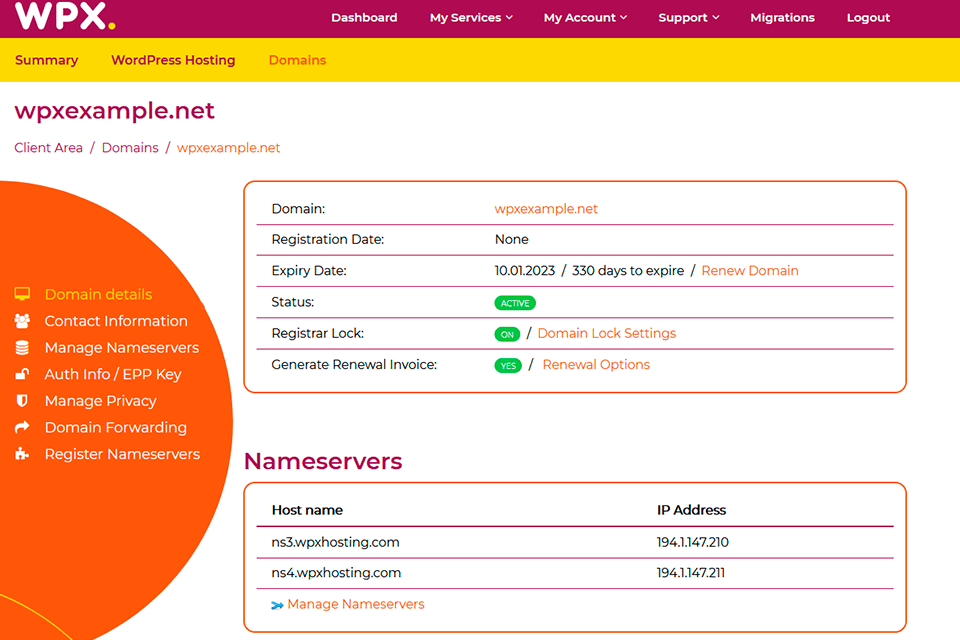Open Renewal Options link
This screenshot has height=640, width=960.
click(596, 364)
